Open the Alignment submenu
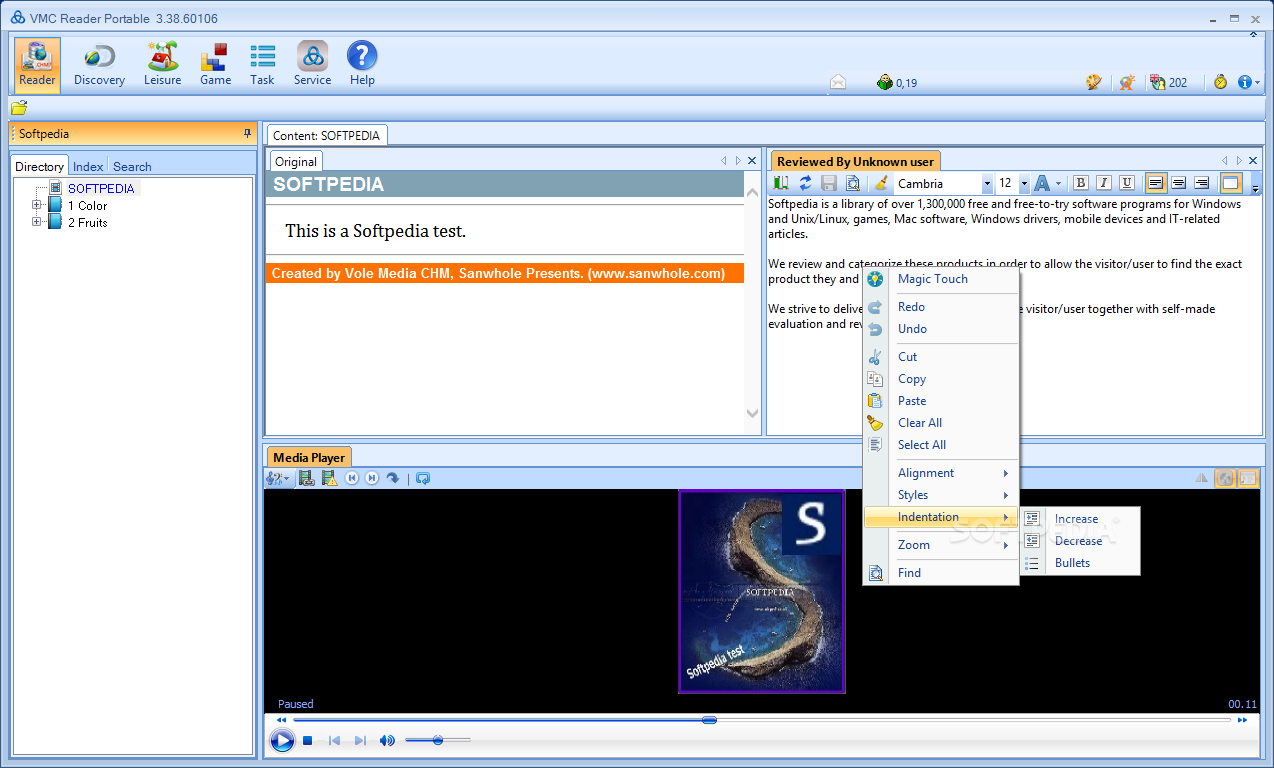 pyautogui.click(x=941, y=473)
